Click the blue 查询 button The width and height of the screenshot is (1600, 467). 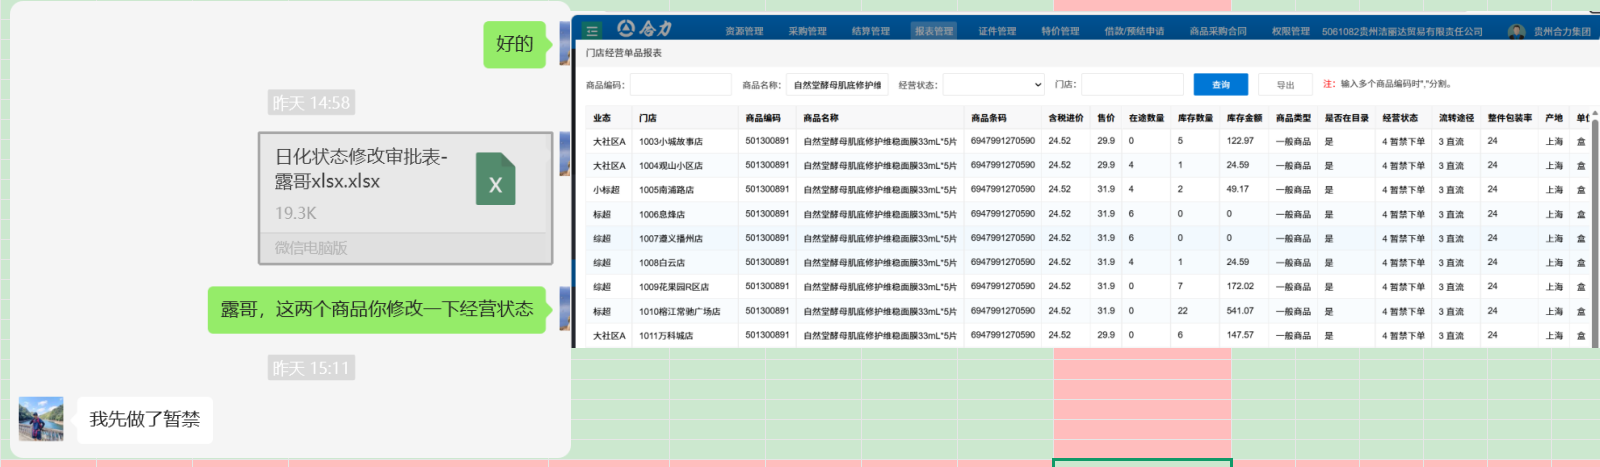point(1221,85)
